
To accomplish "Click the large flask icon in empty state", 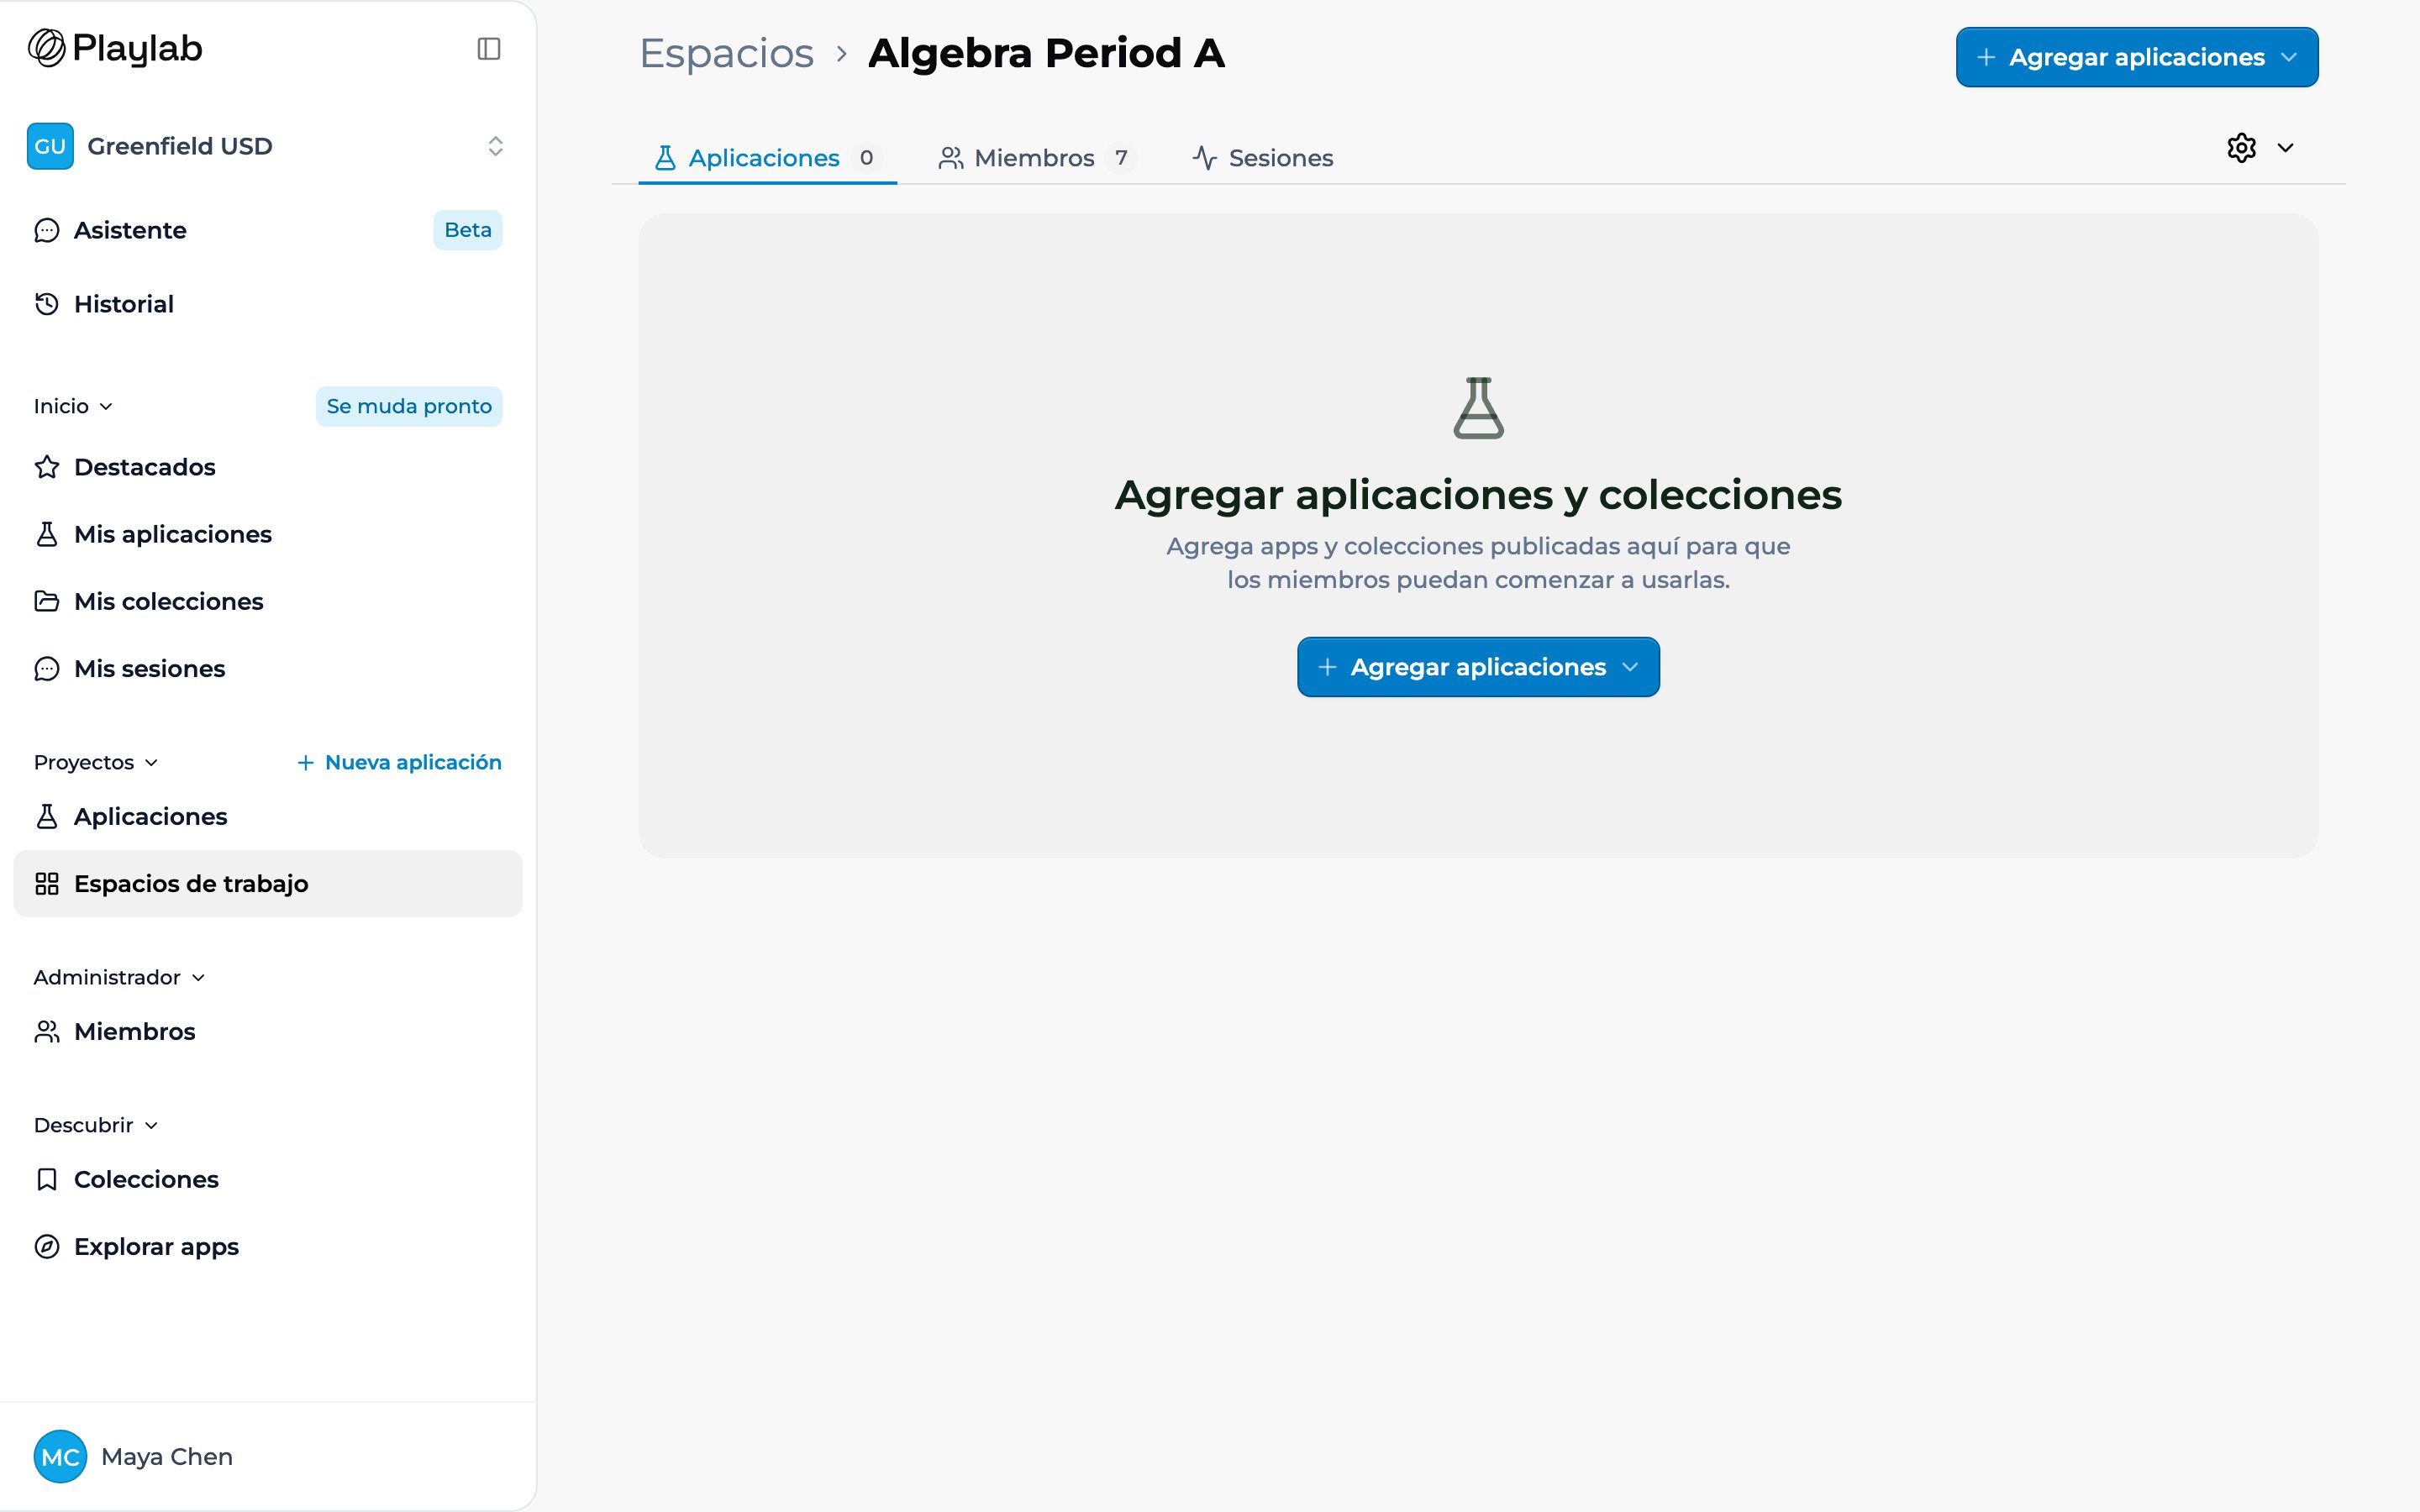I will [1478, 408].
